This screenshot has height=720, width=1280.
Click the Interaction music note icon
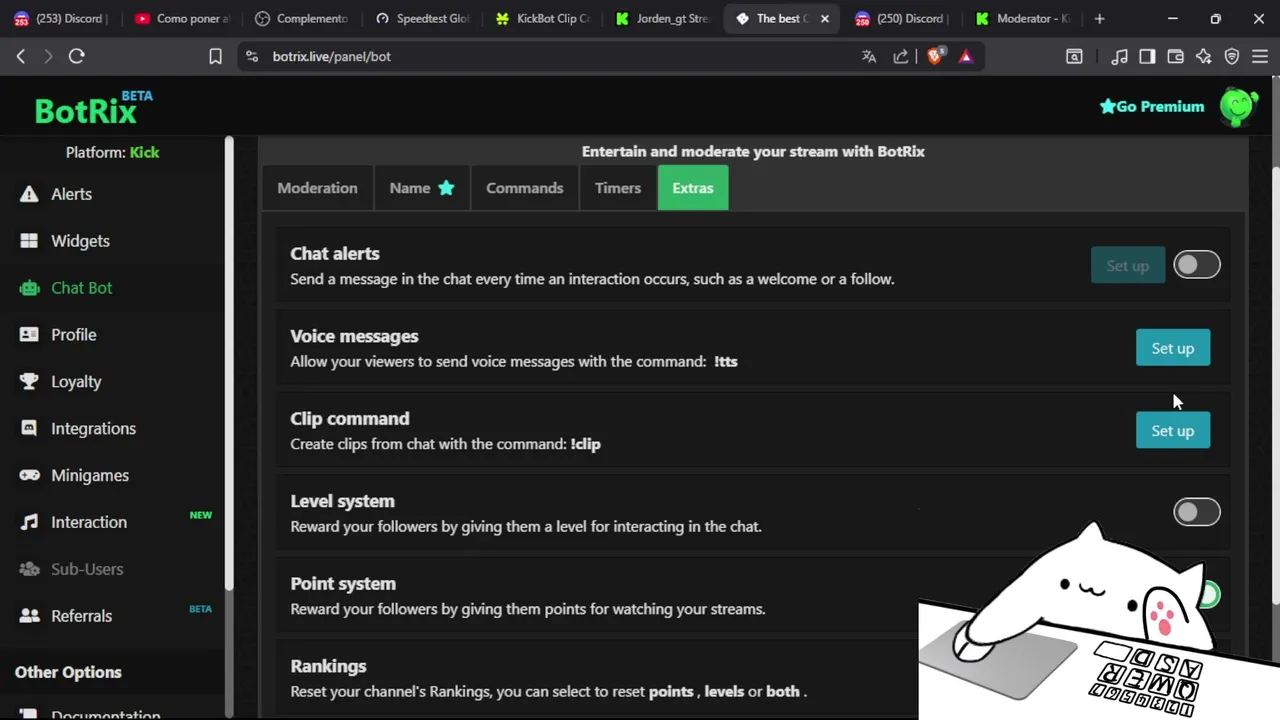pyautogui.click(x=29, y=522)
